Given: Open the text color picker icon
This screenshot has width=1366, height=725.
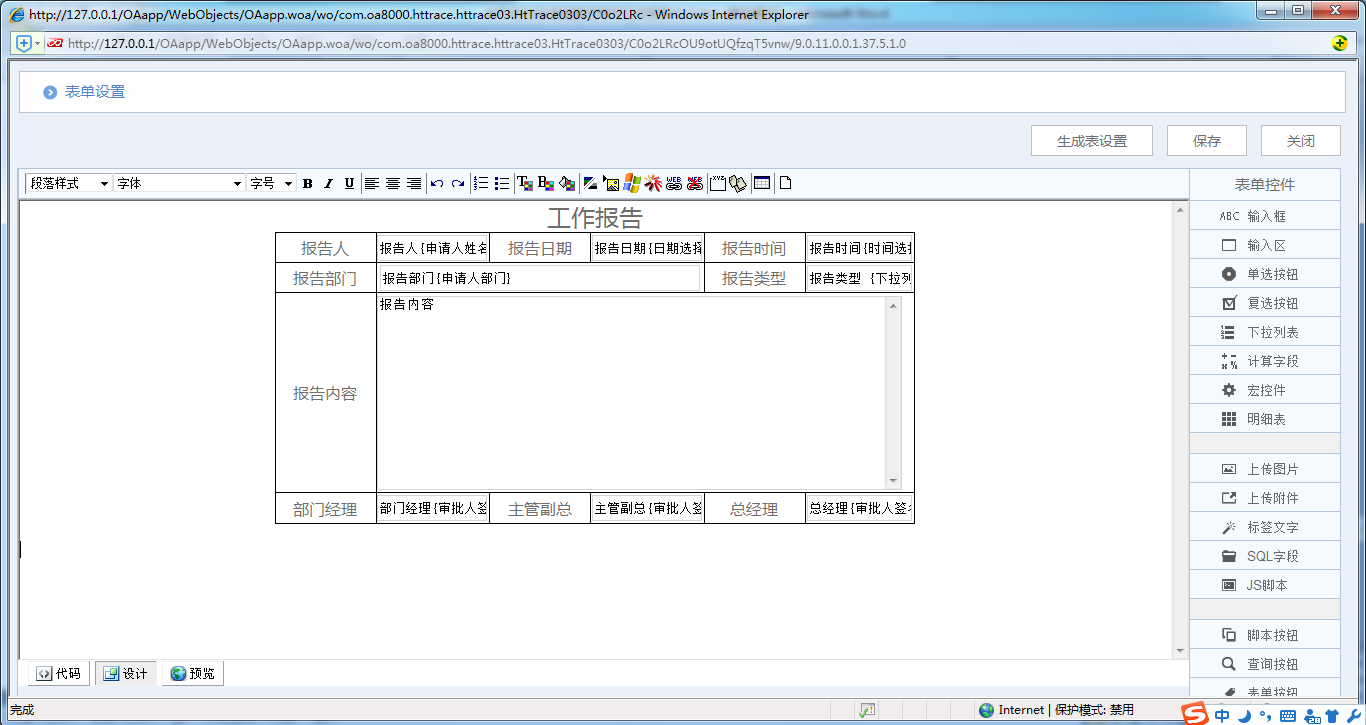Looking at the screenshot, I should [x=524, y=183].
